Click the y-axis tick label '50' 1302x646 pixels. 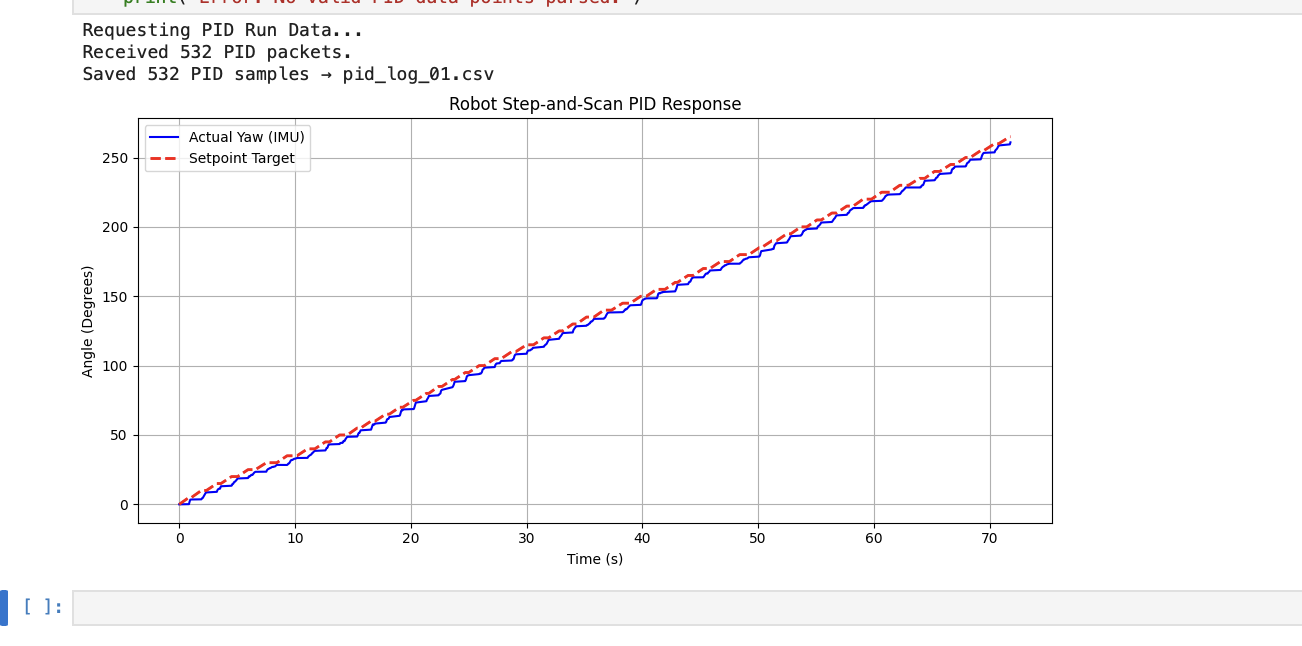(x=119, y=435)
